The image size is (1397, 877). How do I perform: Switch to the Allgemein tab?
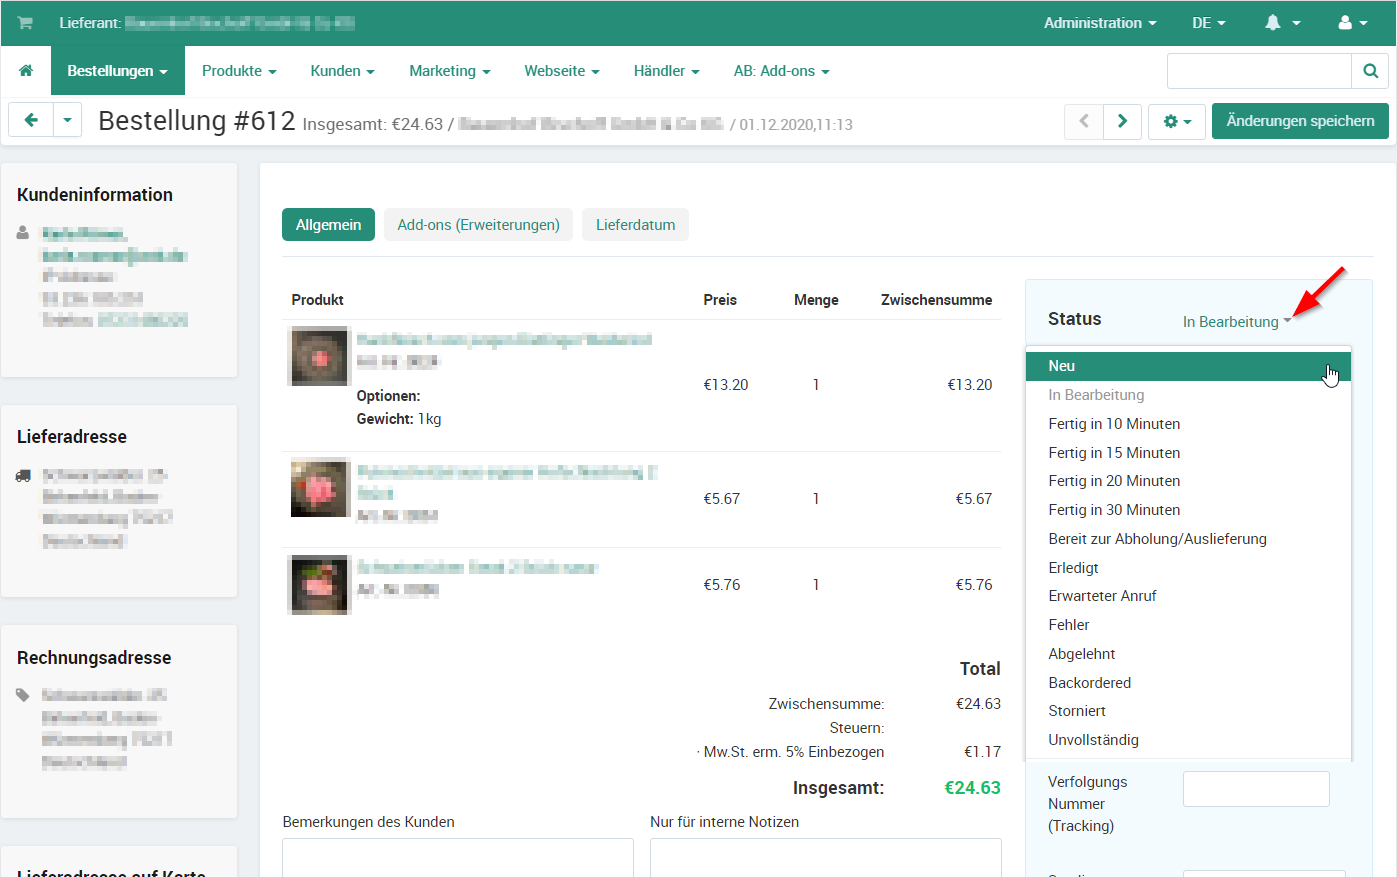328,225
